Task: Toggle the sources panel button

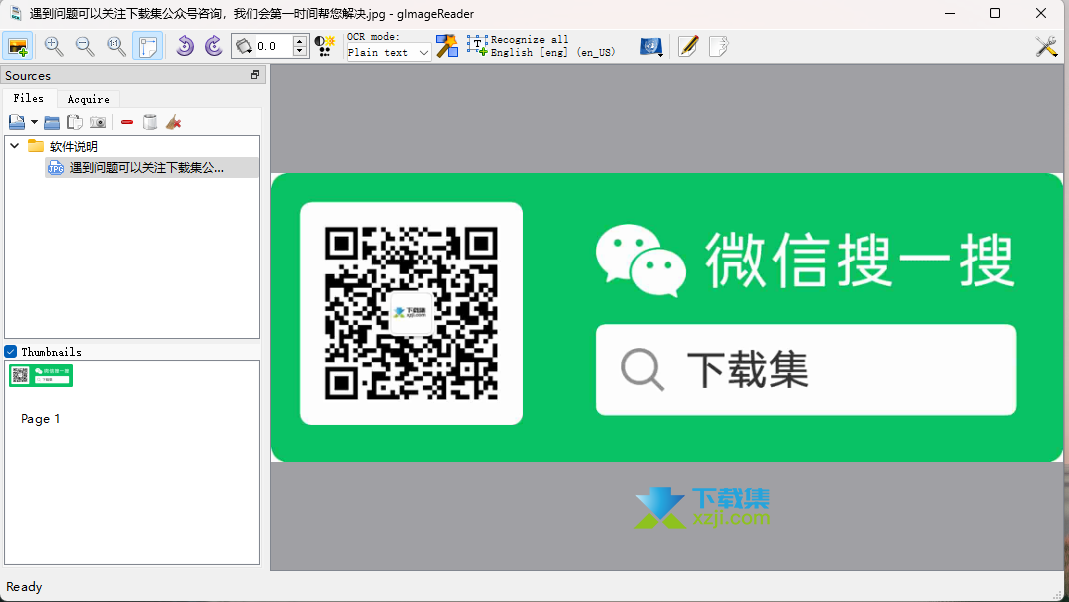Action: pyautogui.click(x=18, y=46)
